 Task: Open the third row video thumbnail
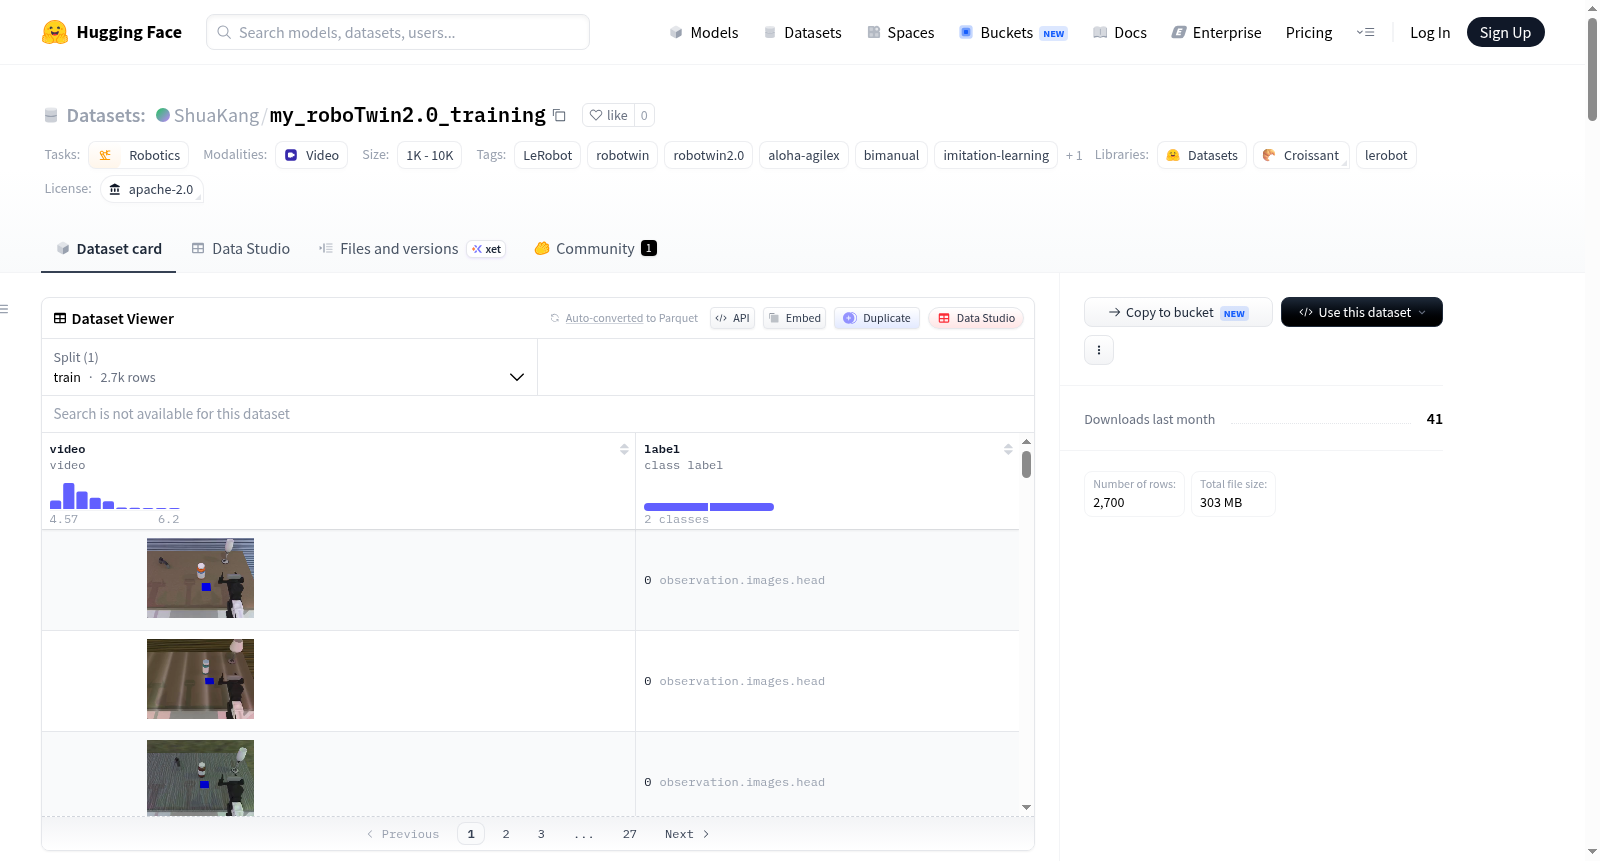coord(200,778)
